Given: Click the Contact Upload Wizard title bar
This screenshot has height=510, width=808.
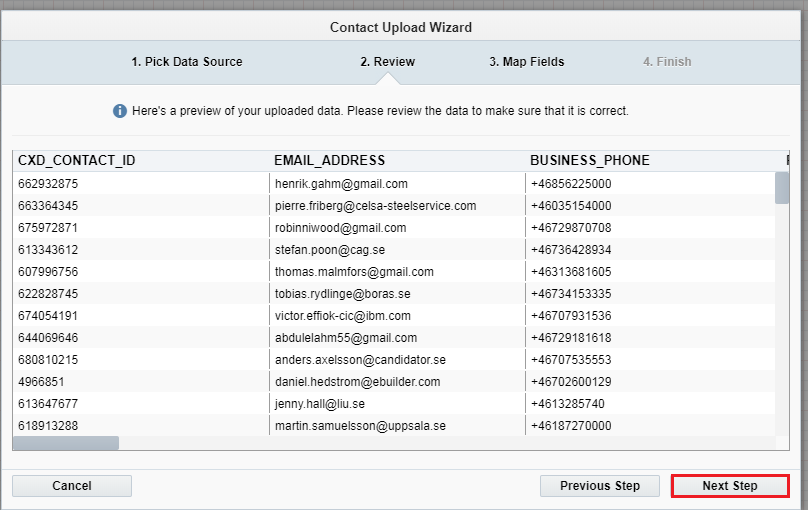Looking at the screenshot, I should [400, 27].
